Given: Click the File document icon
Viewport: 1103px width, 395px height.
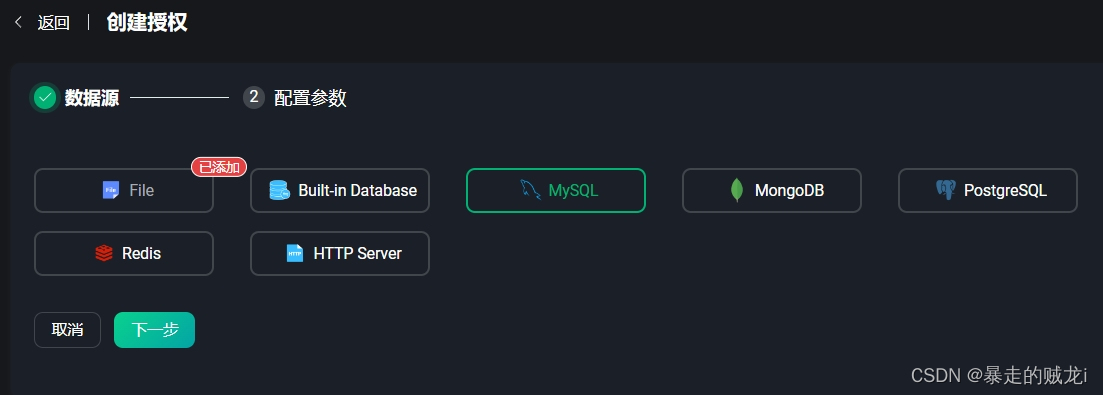Looking at the screenshot, I should tap(110, 190).
